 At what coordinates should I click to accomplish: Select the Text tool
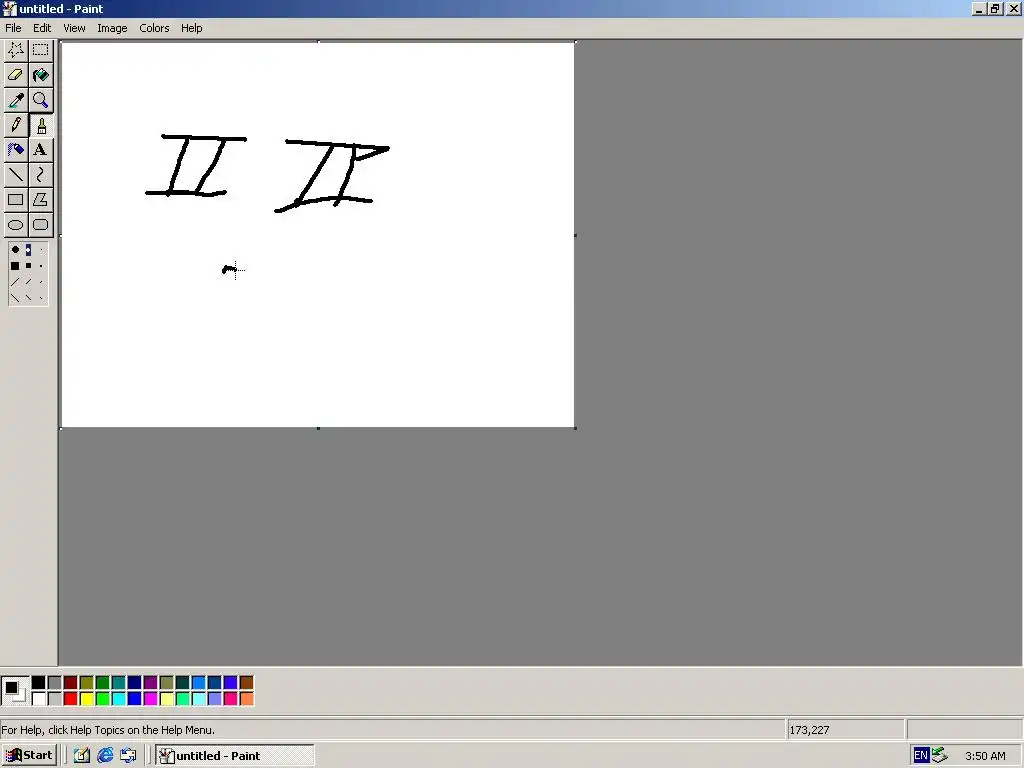click(x=40, y=150)
